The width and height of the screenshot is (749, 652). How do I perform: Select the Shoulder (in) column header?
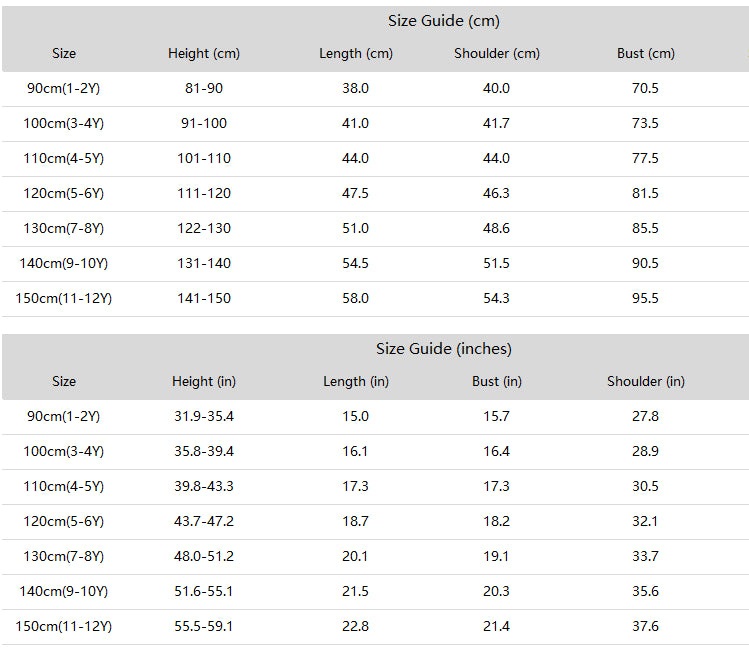(646, 382)
